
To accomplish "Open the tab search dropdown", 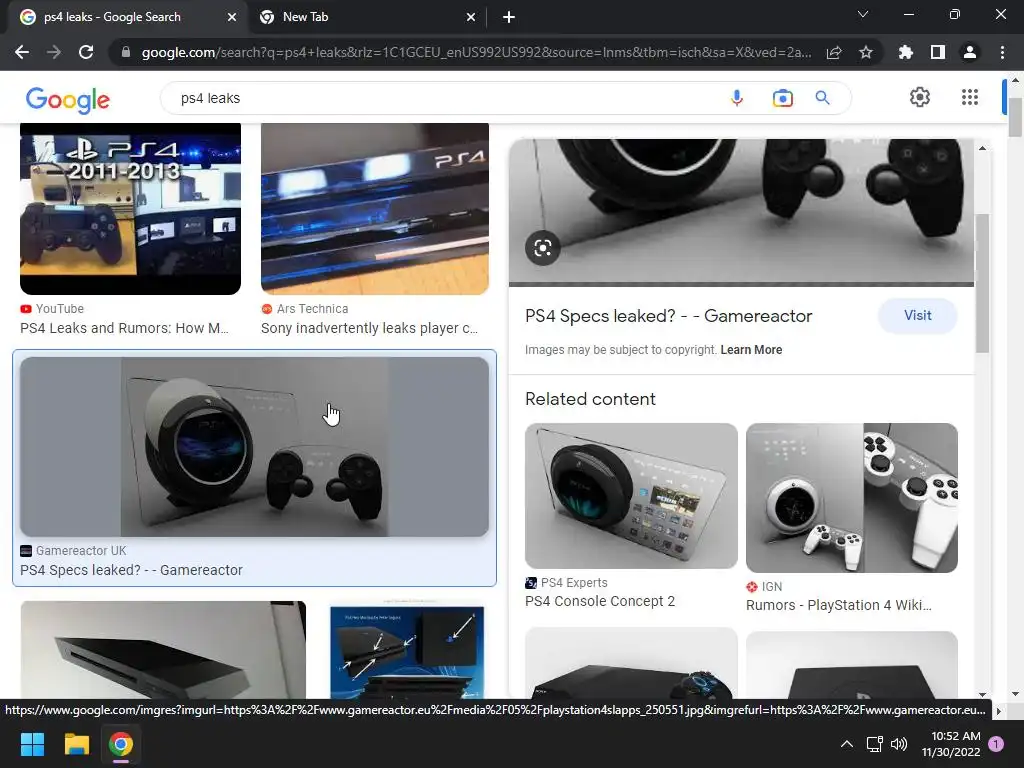I will click(x=863, y=14).
